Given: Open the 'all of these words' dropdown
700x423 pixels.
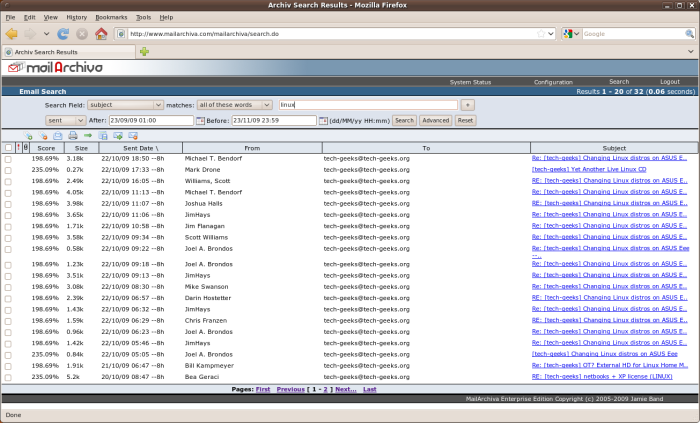Looking at the screenshot, I should click(234, 105).
